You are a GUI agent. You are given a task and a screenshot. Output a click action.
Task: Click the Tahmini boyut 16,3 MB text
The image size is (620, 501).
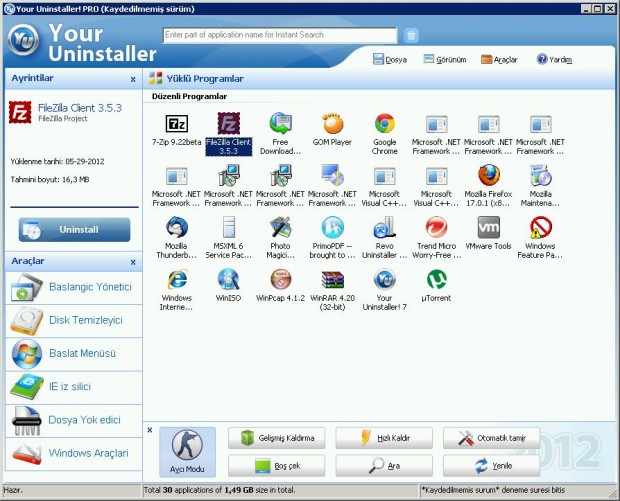click(50, 180)
